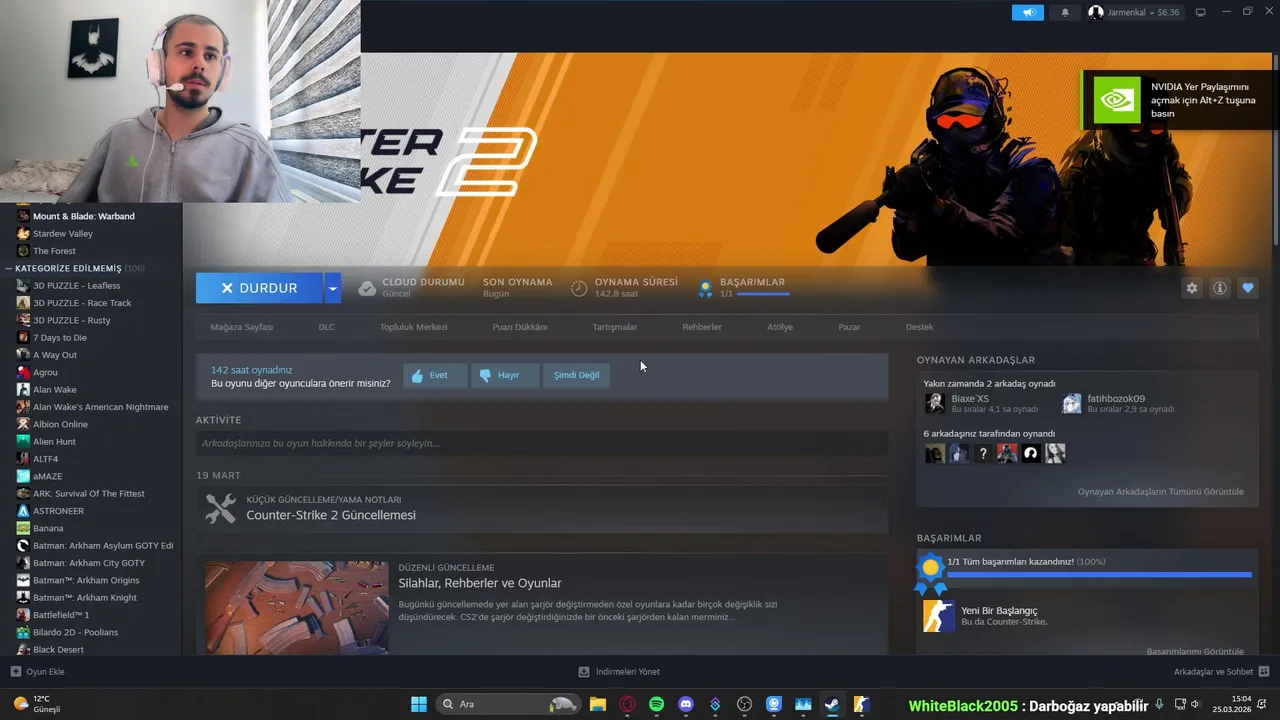Open Arkadaşlar ve Sohbet panel
This screenshot has width=1280, height=720.
pos(1222,672)
